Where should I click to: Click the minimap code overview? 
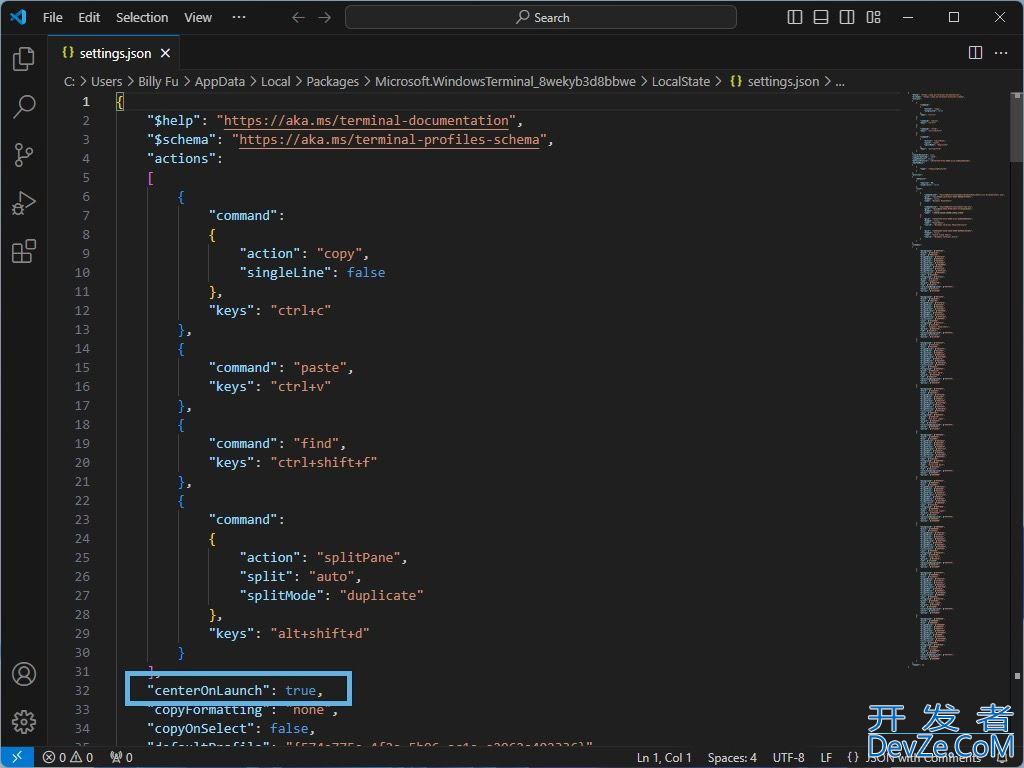(958, 379)
